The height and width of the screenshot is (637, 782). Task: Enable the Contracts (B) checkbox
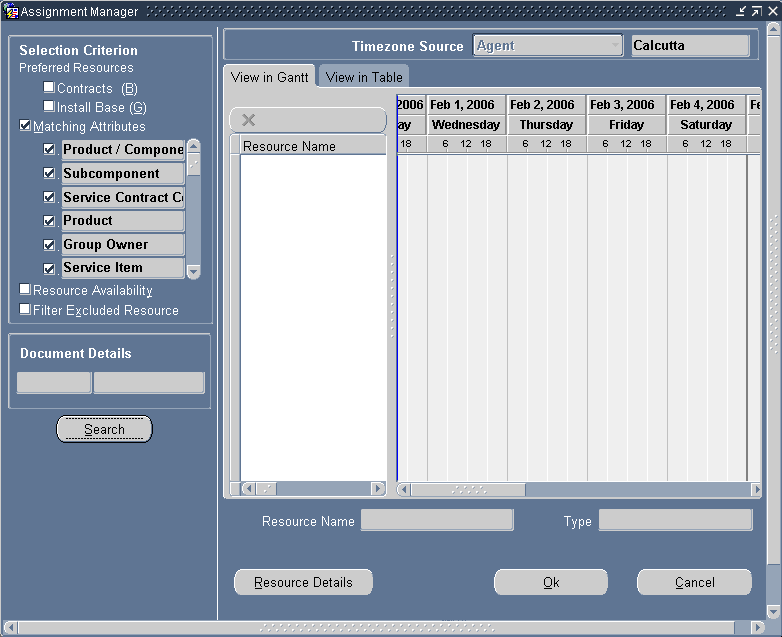click(49, 87)
